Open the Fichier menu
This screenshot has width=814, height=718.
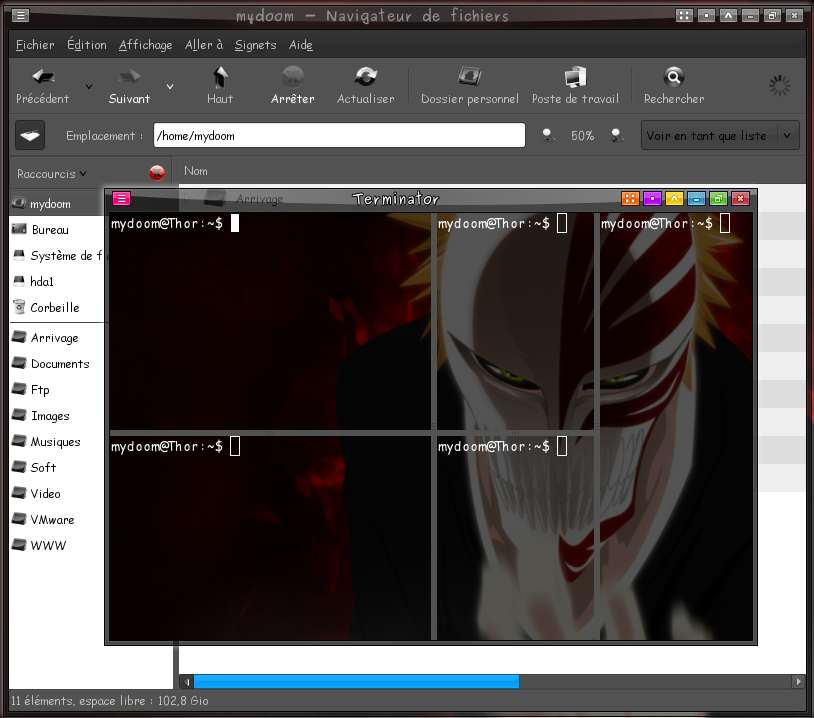point(35,45)
